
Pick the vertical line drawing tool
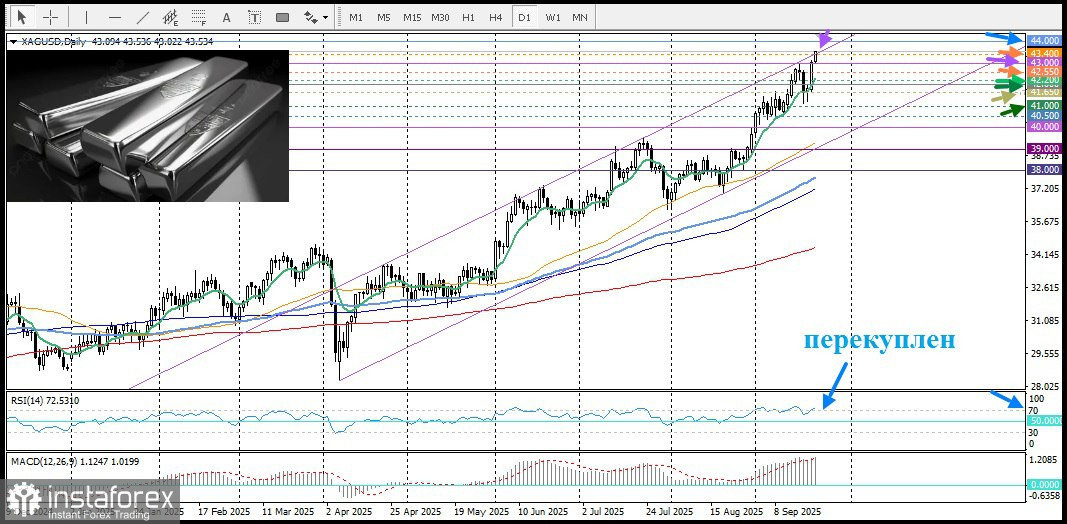point(86,17)
